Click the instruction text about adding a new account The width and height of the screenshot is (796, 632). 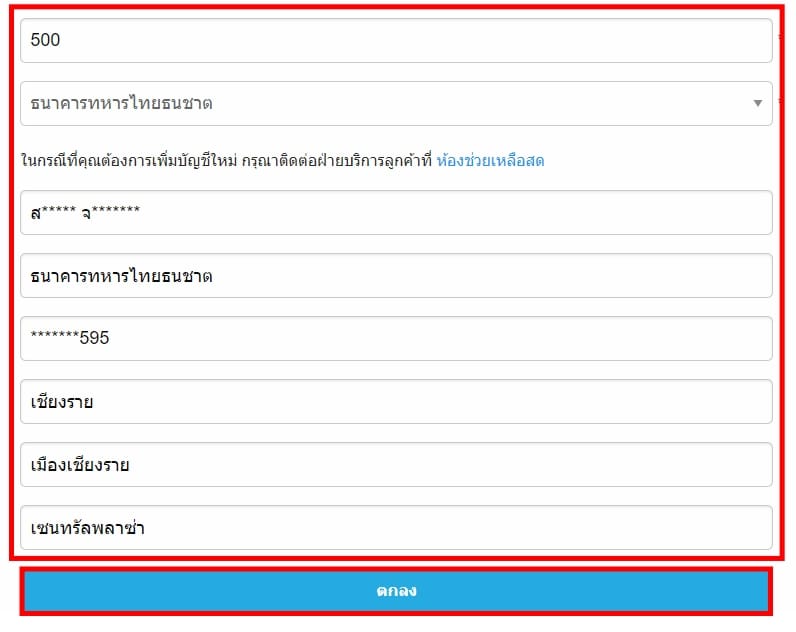(226, 161)
